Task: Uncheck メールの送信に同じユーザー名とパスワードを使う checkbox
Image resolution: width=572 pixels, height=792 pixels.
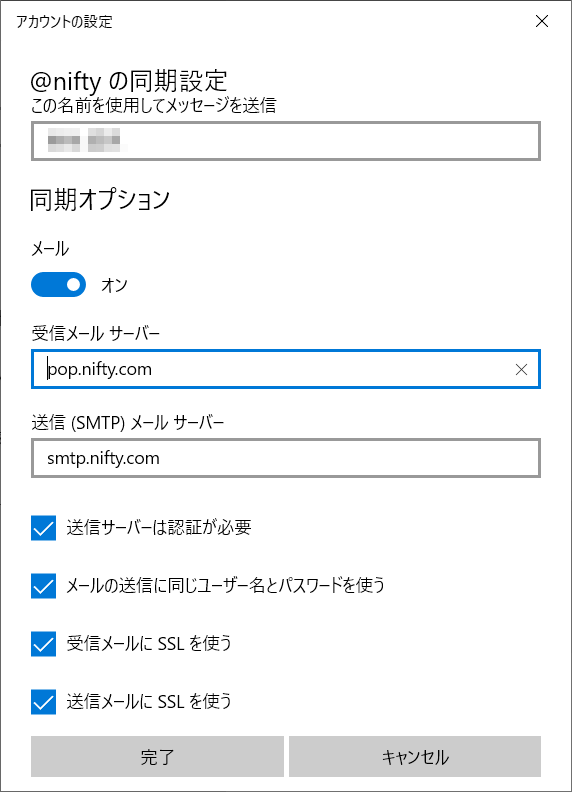Action: tap(43, 586)
